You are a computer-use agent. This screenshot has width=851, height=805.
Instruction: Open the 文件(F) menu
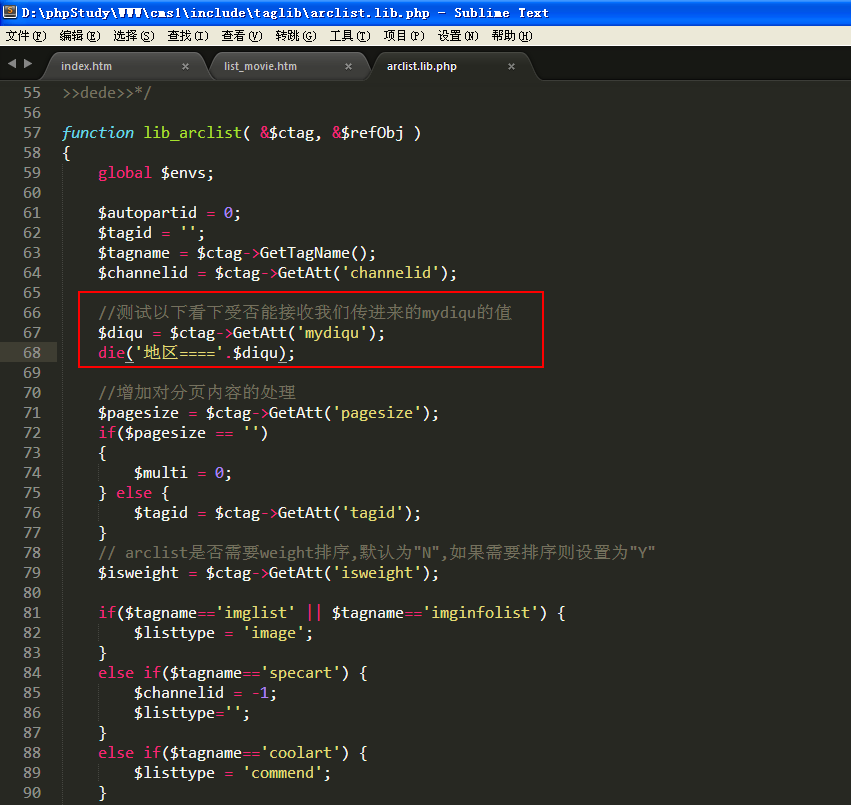(26, 36)
